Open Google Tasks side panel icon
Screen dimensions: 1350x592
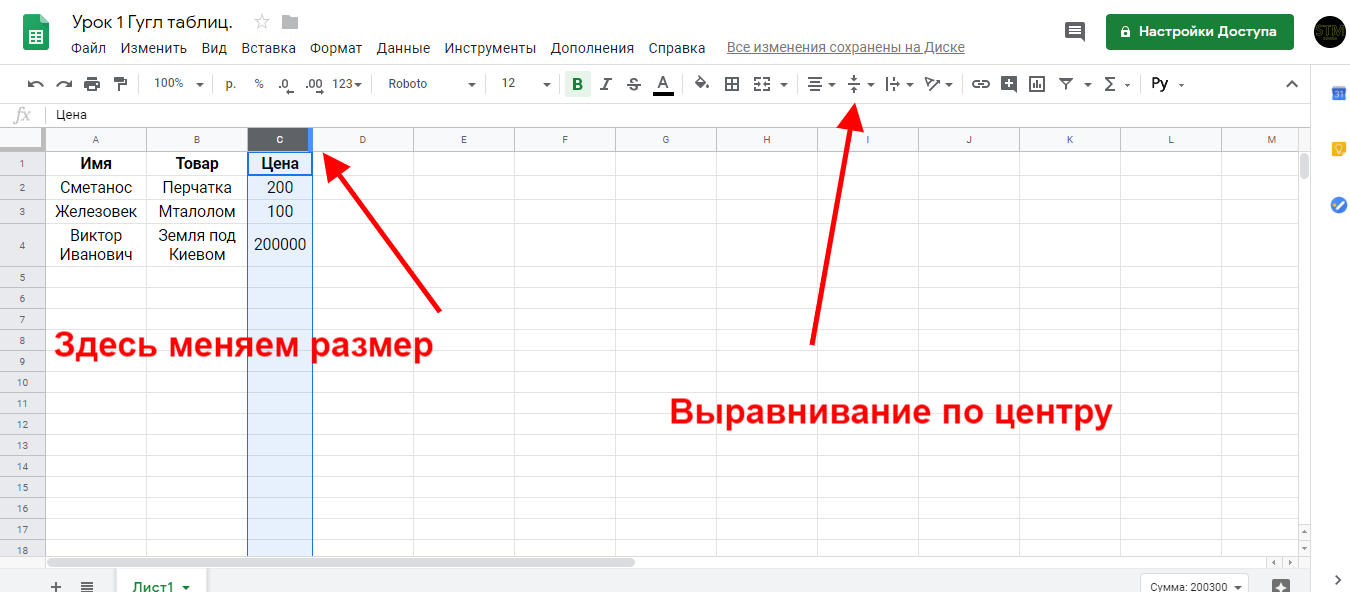point(1339,205)
